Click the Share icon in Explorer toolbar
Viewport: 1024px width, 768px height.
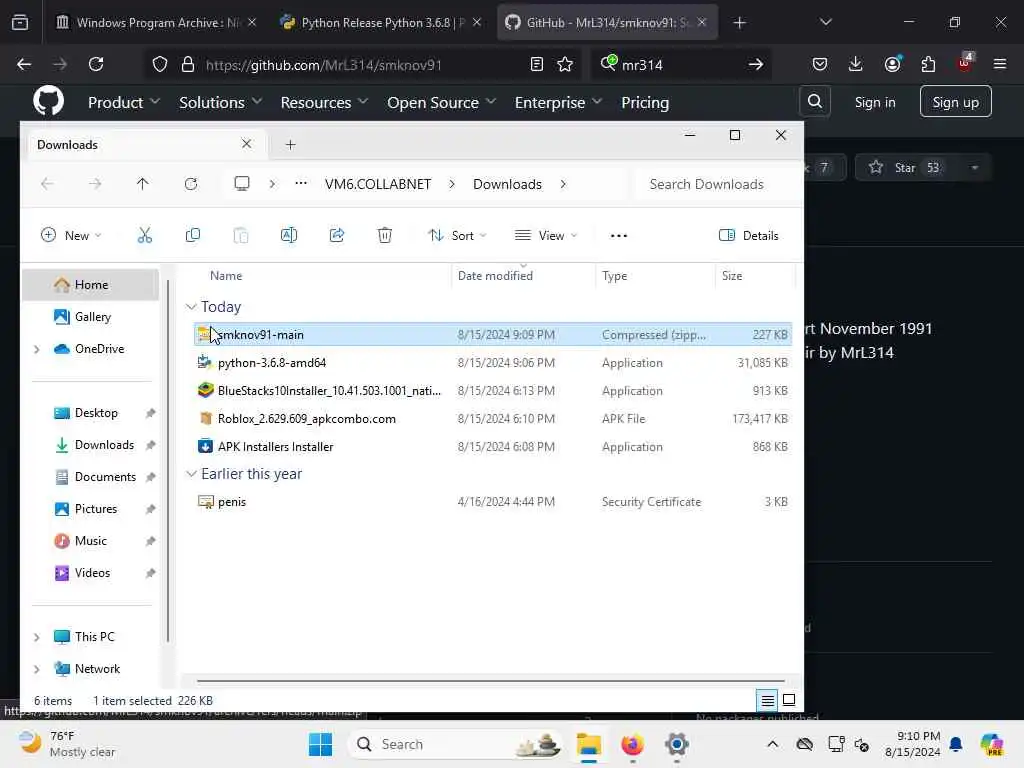pyautogui.click(x=336, y=235)
